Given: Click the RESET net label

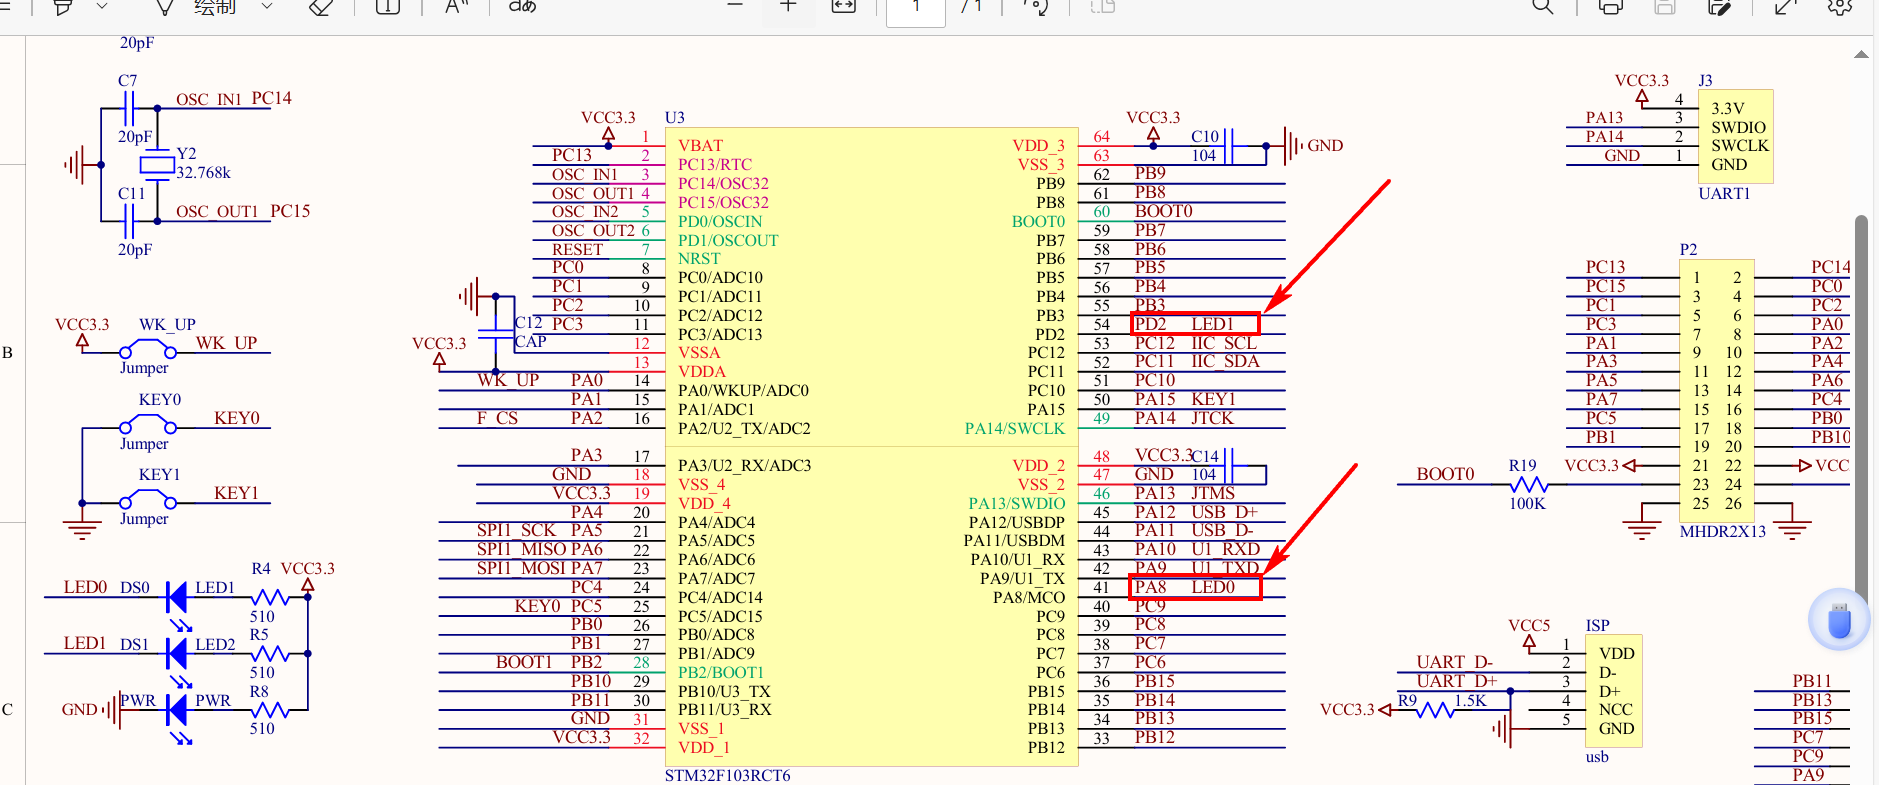Looking at the screenshot, I should pos(577,249).
